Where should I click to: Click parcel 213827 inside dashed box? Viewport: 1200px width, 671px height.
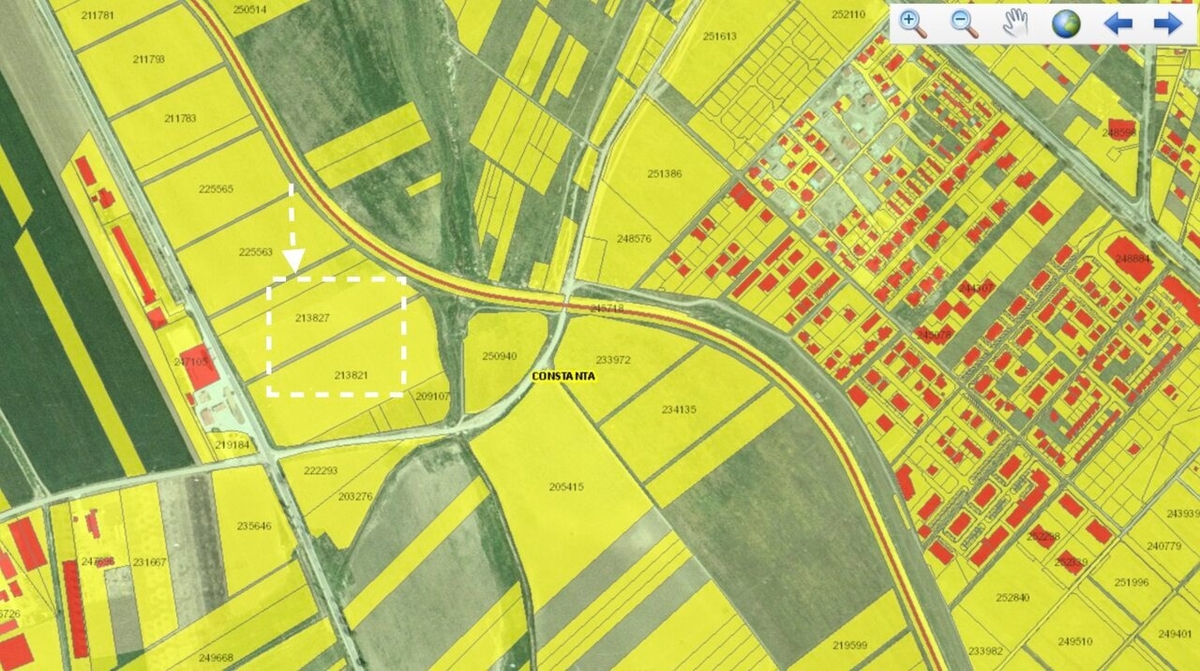pyautogui.click(x=313, y=318)
